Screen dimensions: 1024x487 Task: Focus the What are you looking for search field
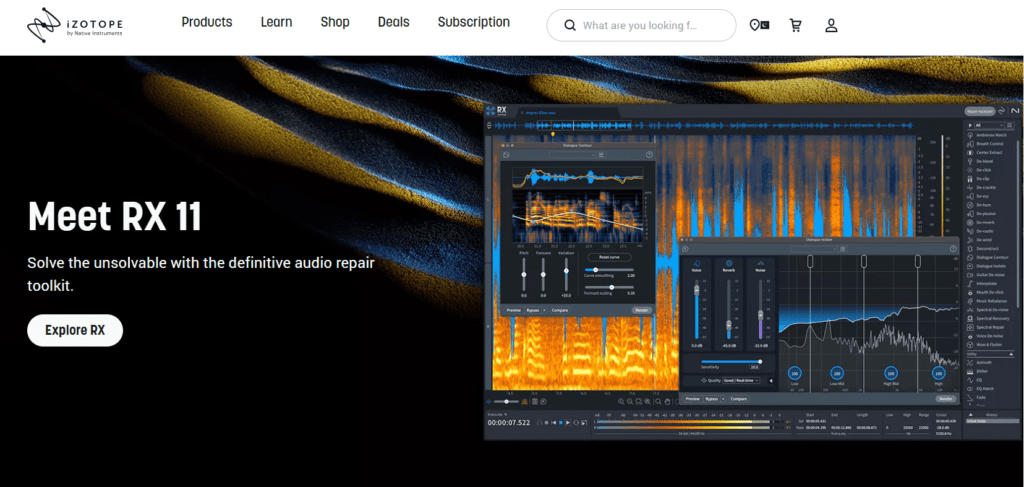641,25
